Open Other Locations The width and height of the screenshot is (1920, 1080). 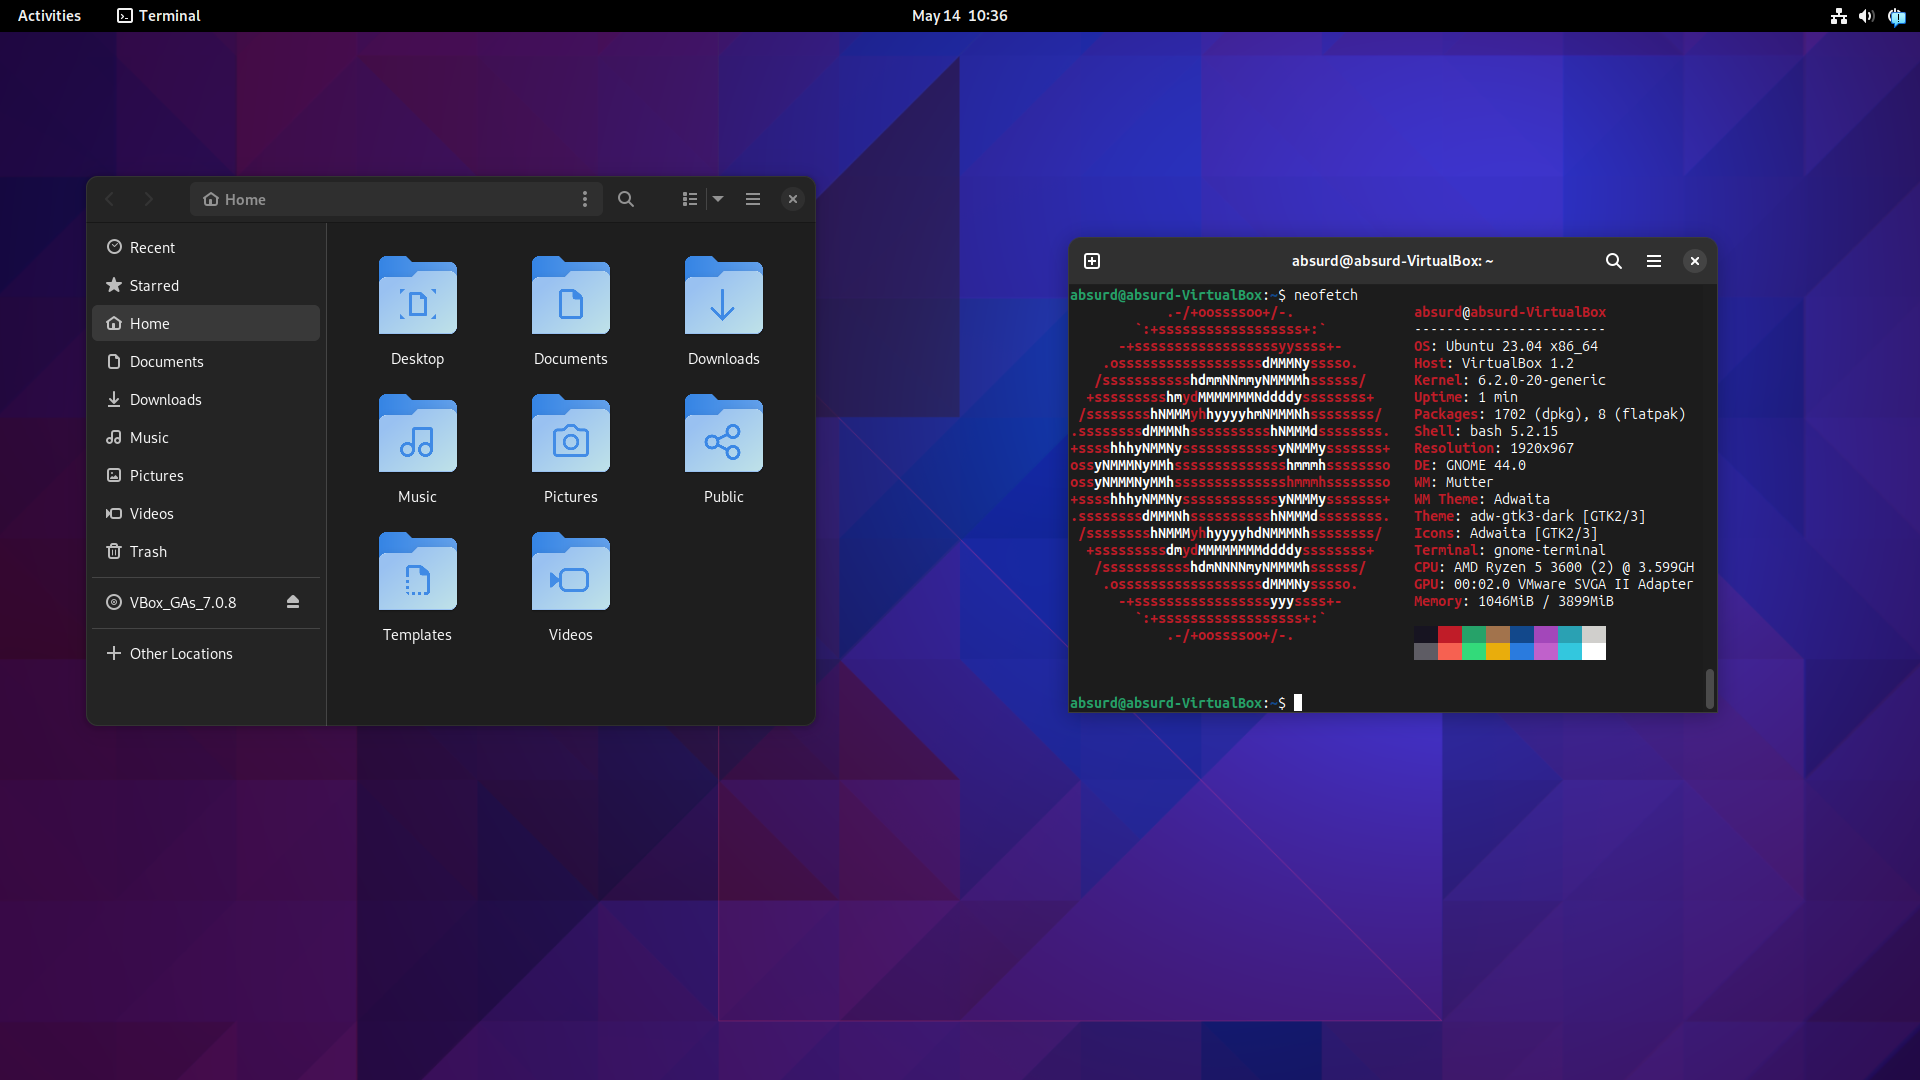pos(180,654)
